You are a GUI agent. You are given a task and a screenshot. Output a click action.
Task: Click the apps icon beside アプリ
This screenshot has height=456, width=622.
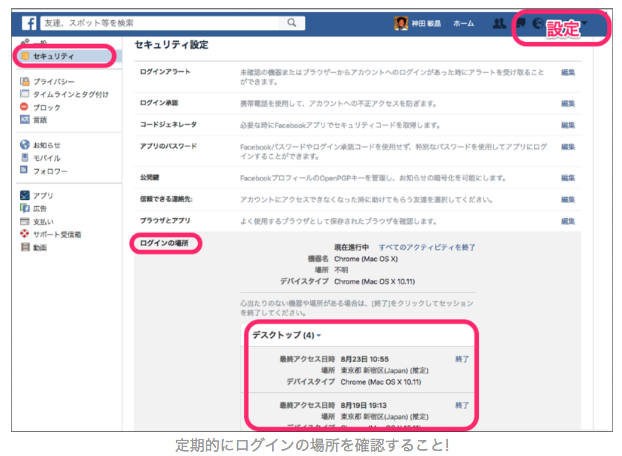[25, 195]
